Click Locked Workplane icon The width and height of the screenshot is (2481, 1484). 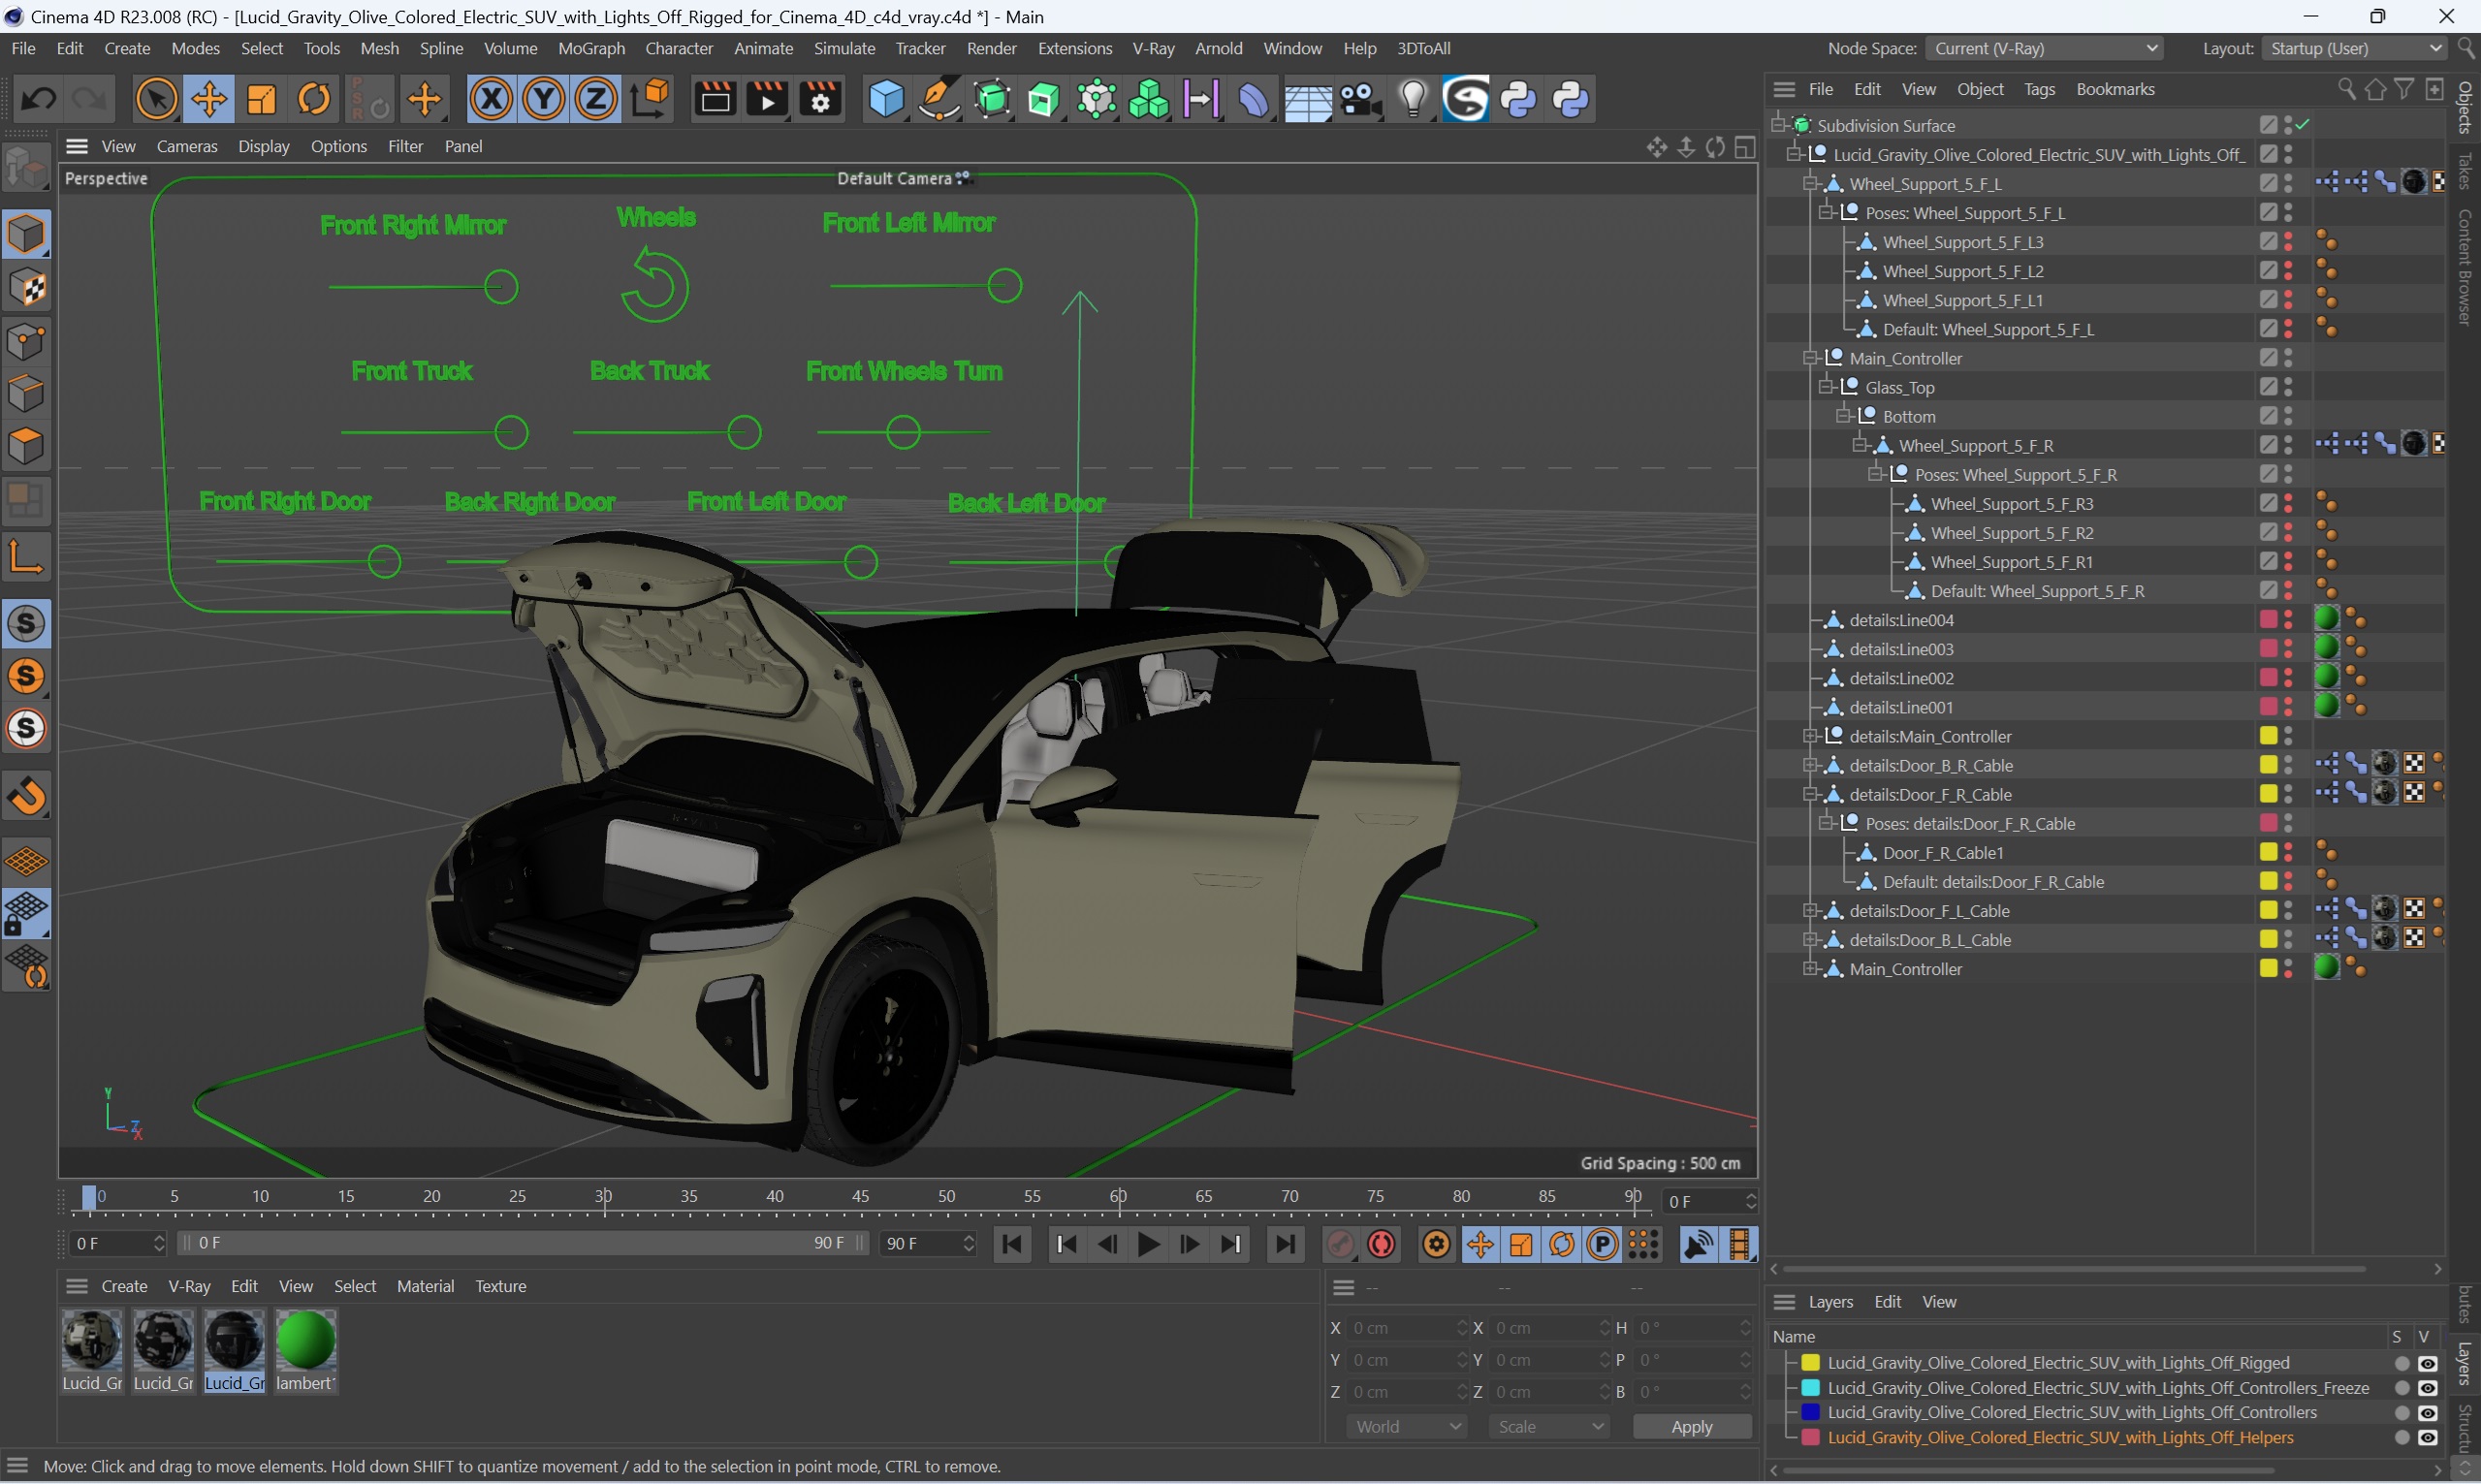pos(27,914)
